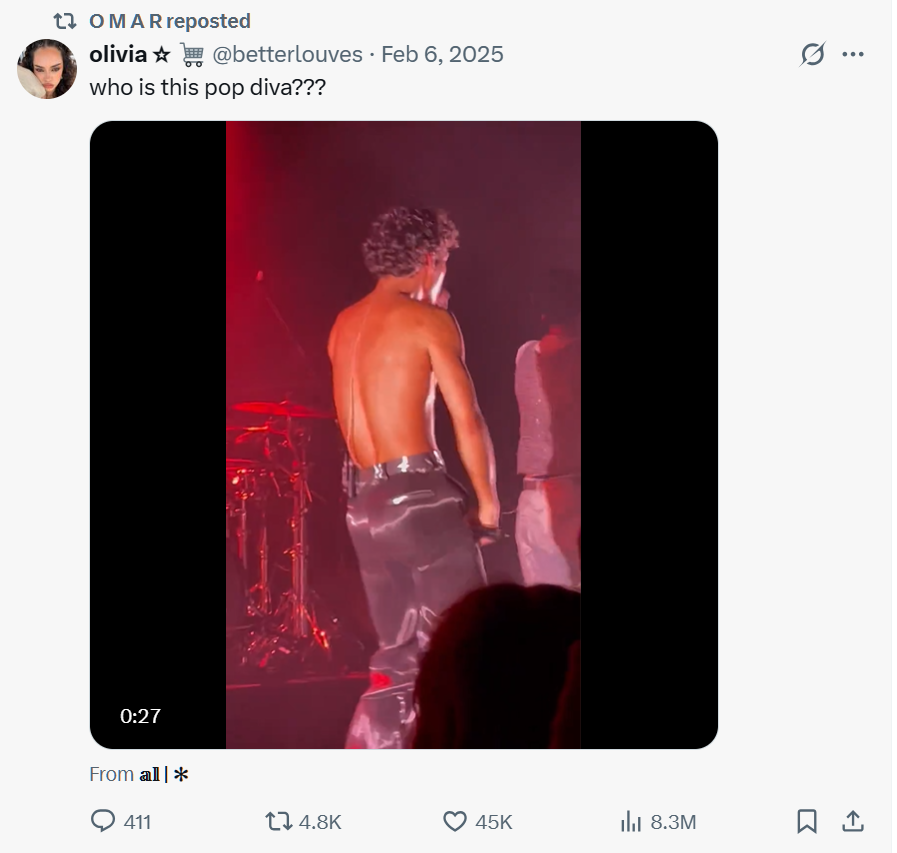Click the display name "olivia"

pyautogui.click(x=118, y=54)
